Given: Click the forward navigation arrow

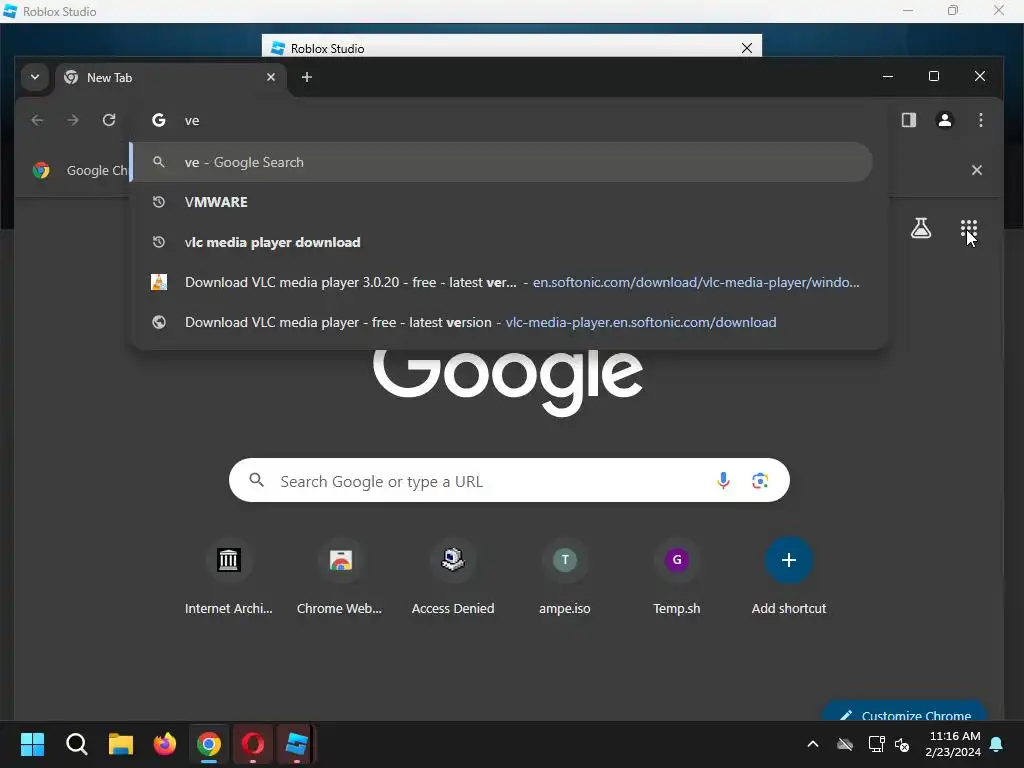Looking at the screenshot, I should click(x=73, y=120).
